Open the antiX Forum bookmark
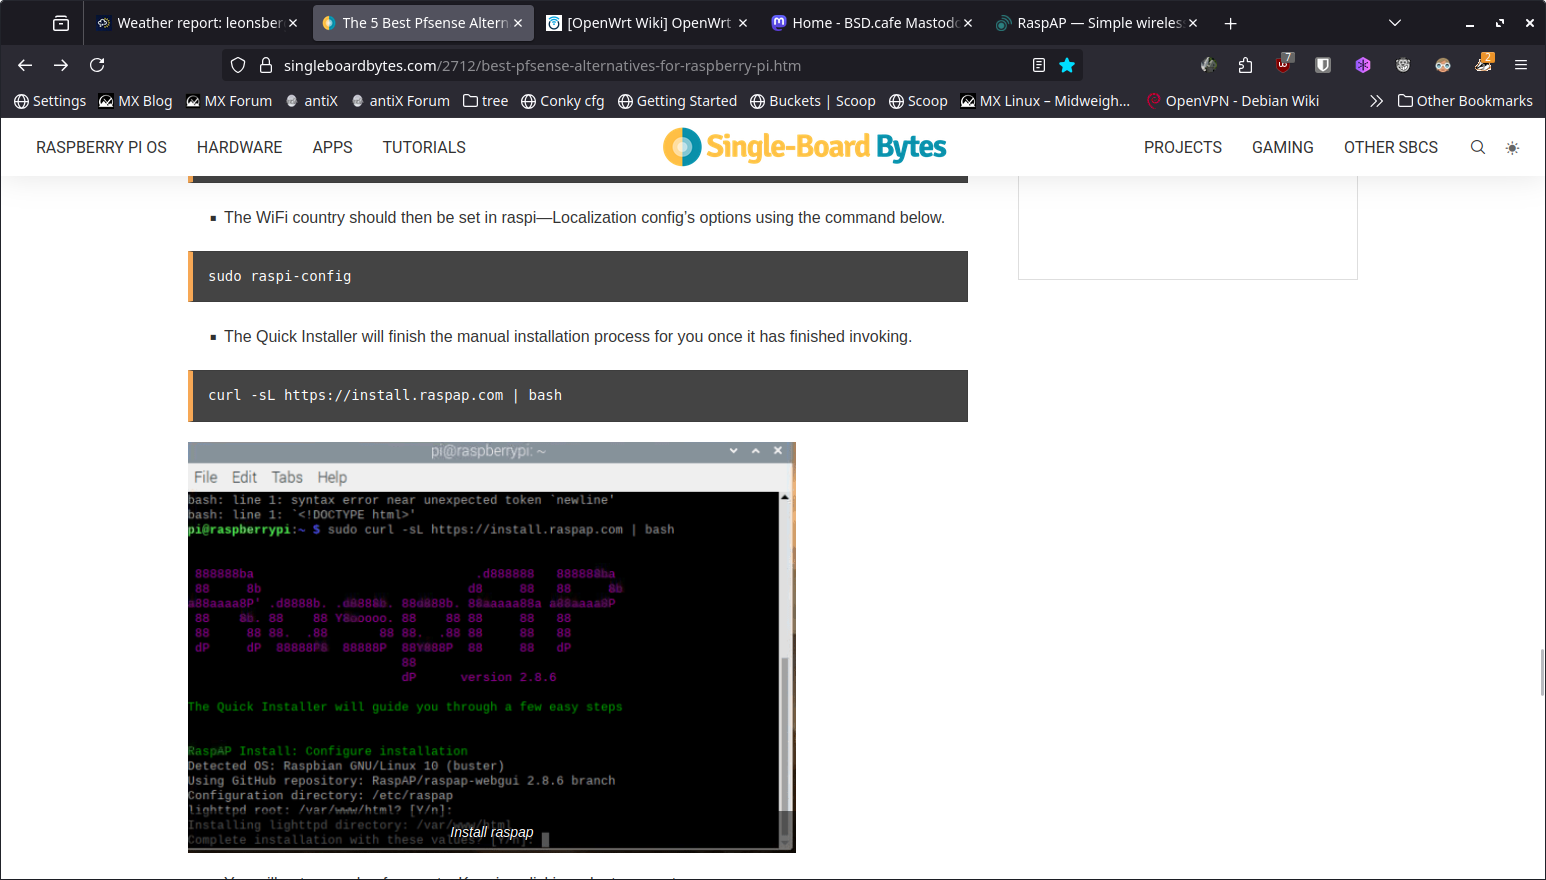1546x880 pixels. pos(399,101)
